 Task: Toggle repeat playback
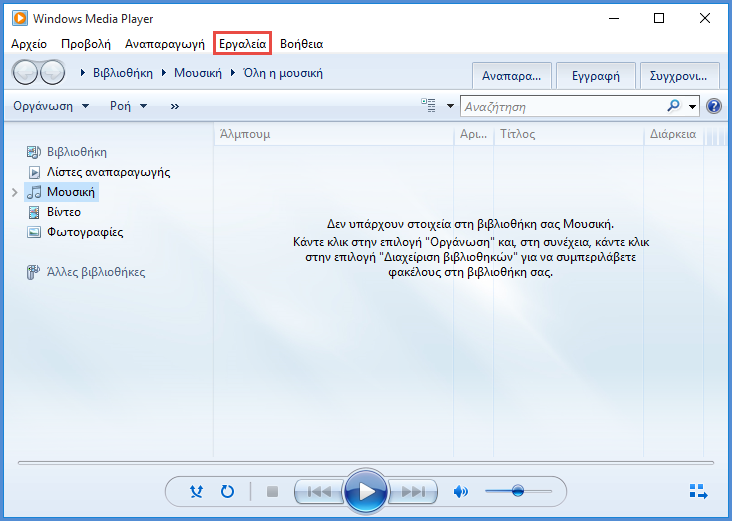point(227,491)
